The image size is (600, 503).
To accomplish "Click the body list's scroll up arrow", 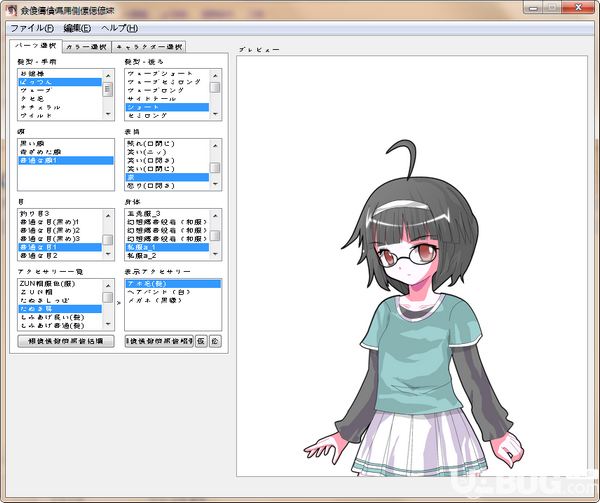I will coord(215,215).
